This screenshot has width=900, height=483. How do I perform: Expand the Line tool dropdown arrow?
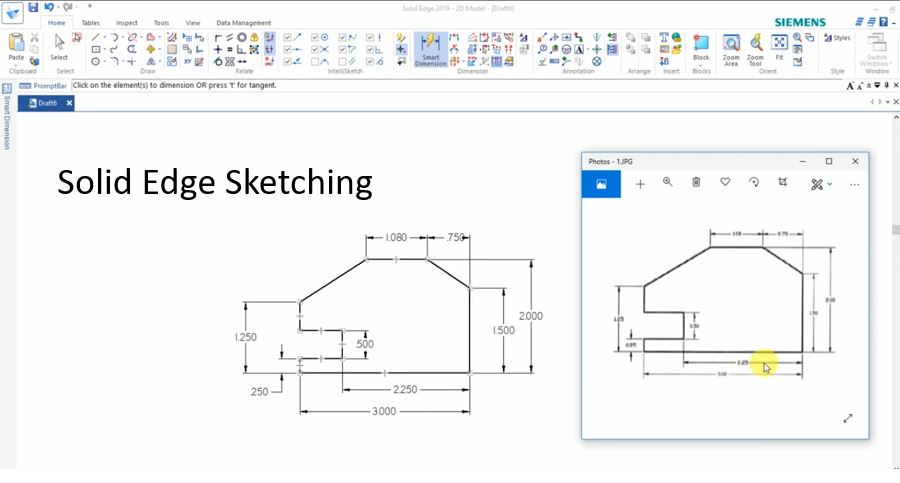(104, 37)
